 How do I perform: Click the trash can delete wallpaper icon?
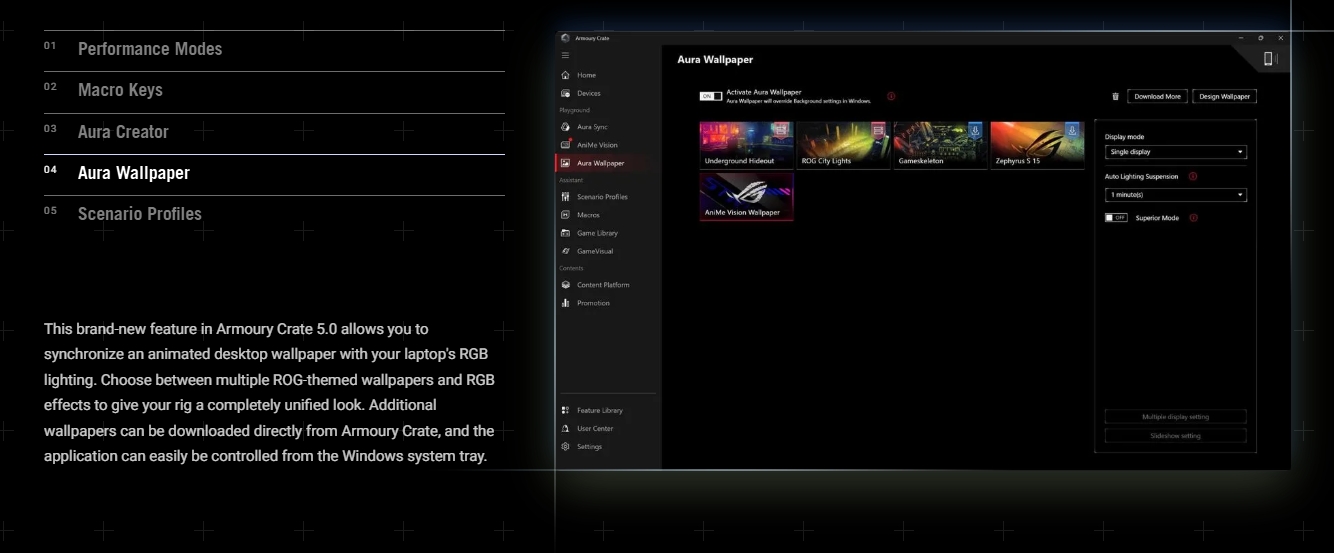[1116, 97]
